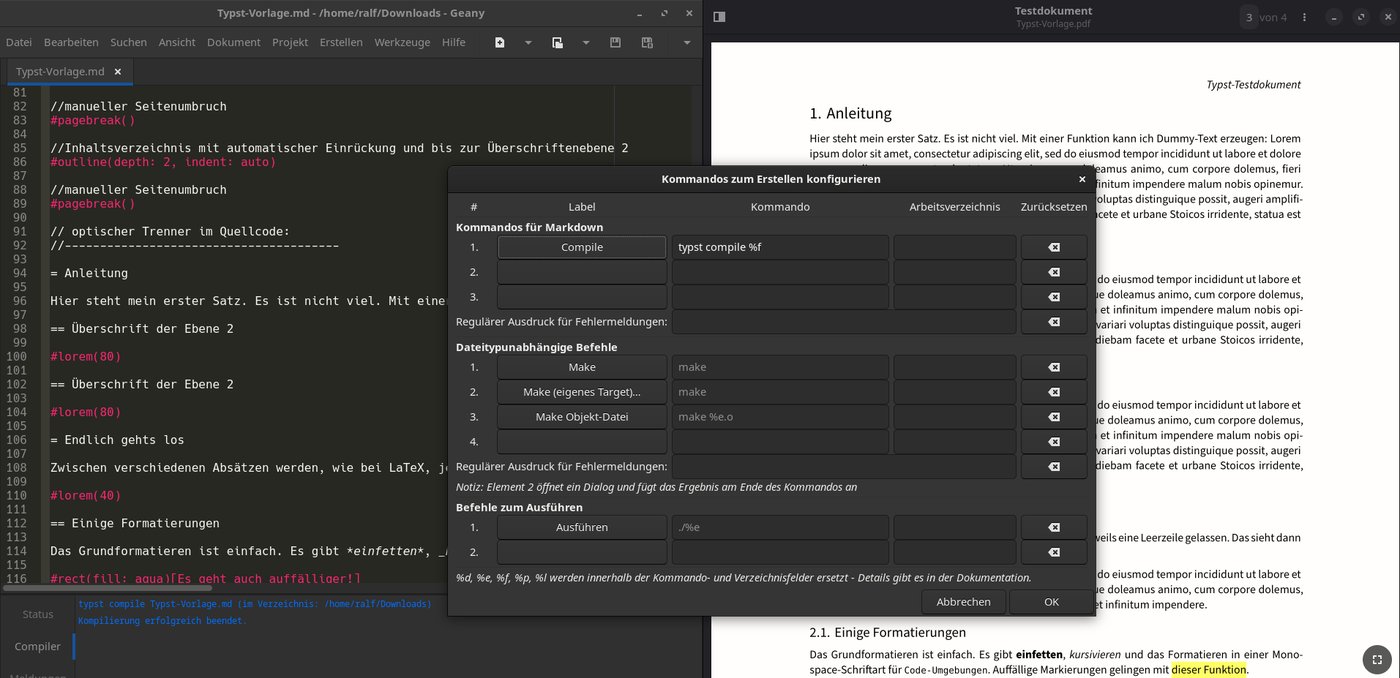Click the 'typst compile %f' command field
Image resolution: width=1400 pixels, height=678 pixels.
tap(780, 248)
